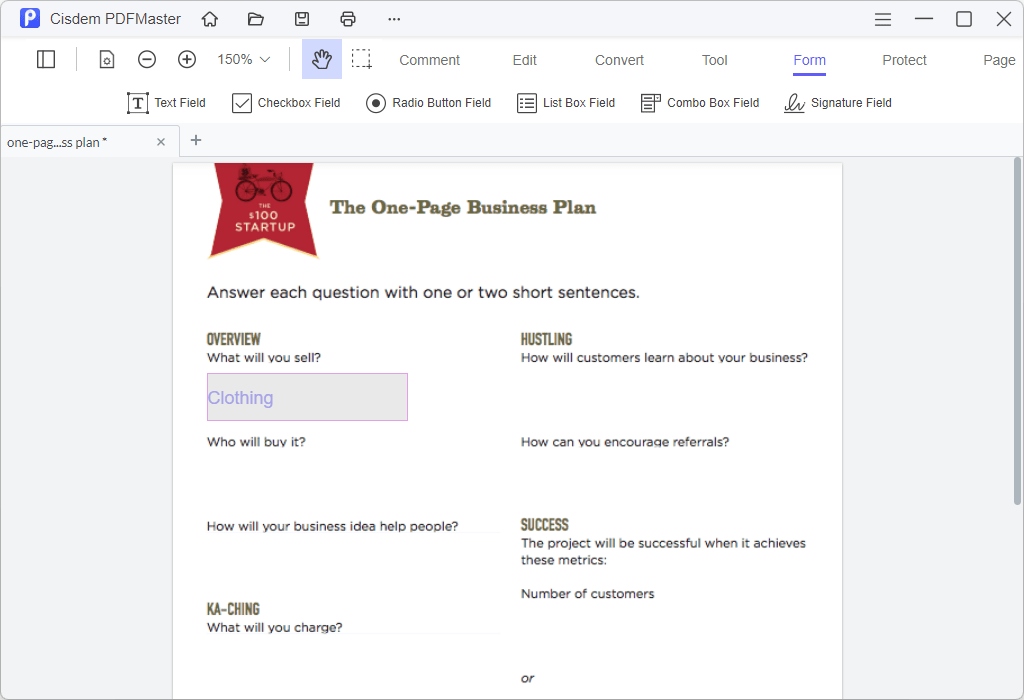Click 'How can you encourage referrals?' text
1024x700 pixels.
point(625,442)
